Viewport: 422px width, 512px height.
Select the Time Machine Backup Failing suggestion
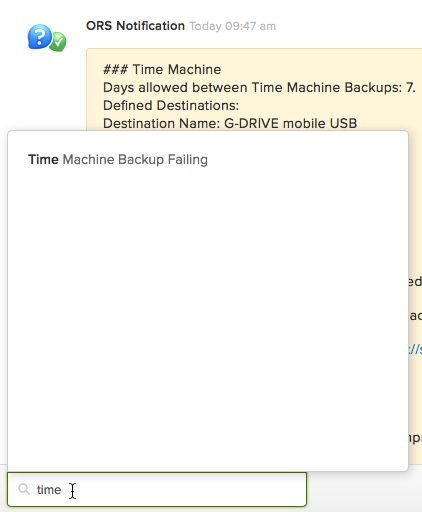pyautogui.click(x=118, y=160)
